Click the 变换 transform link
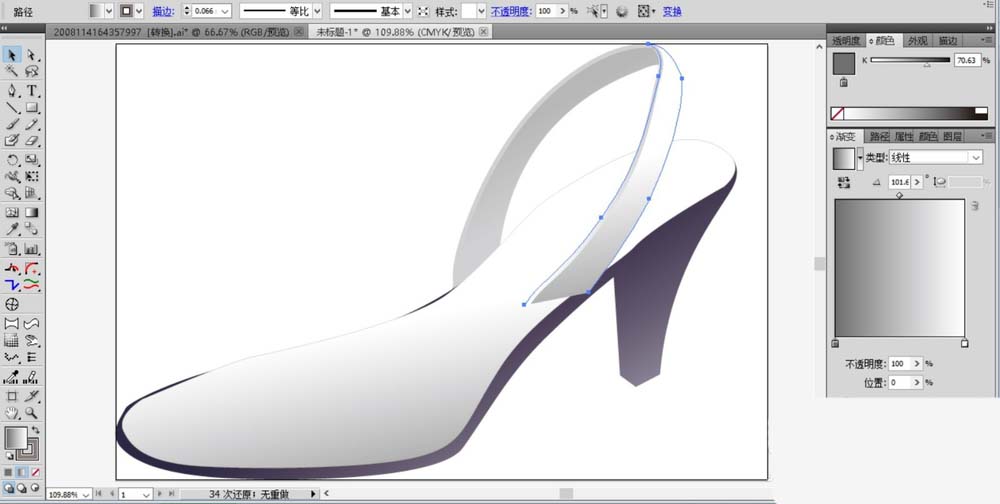 point(672,11)
